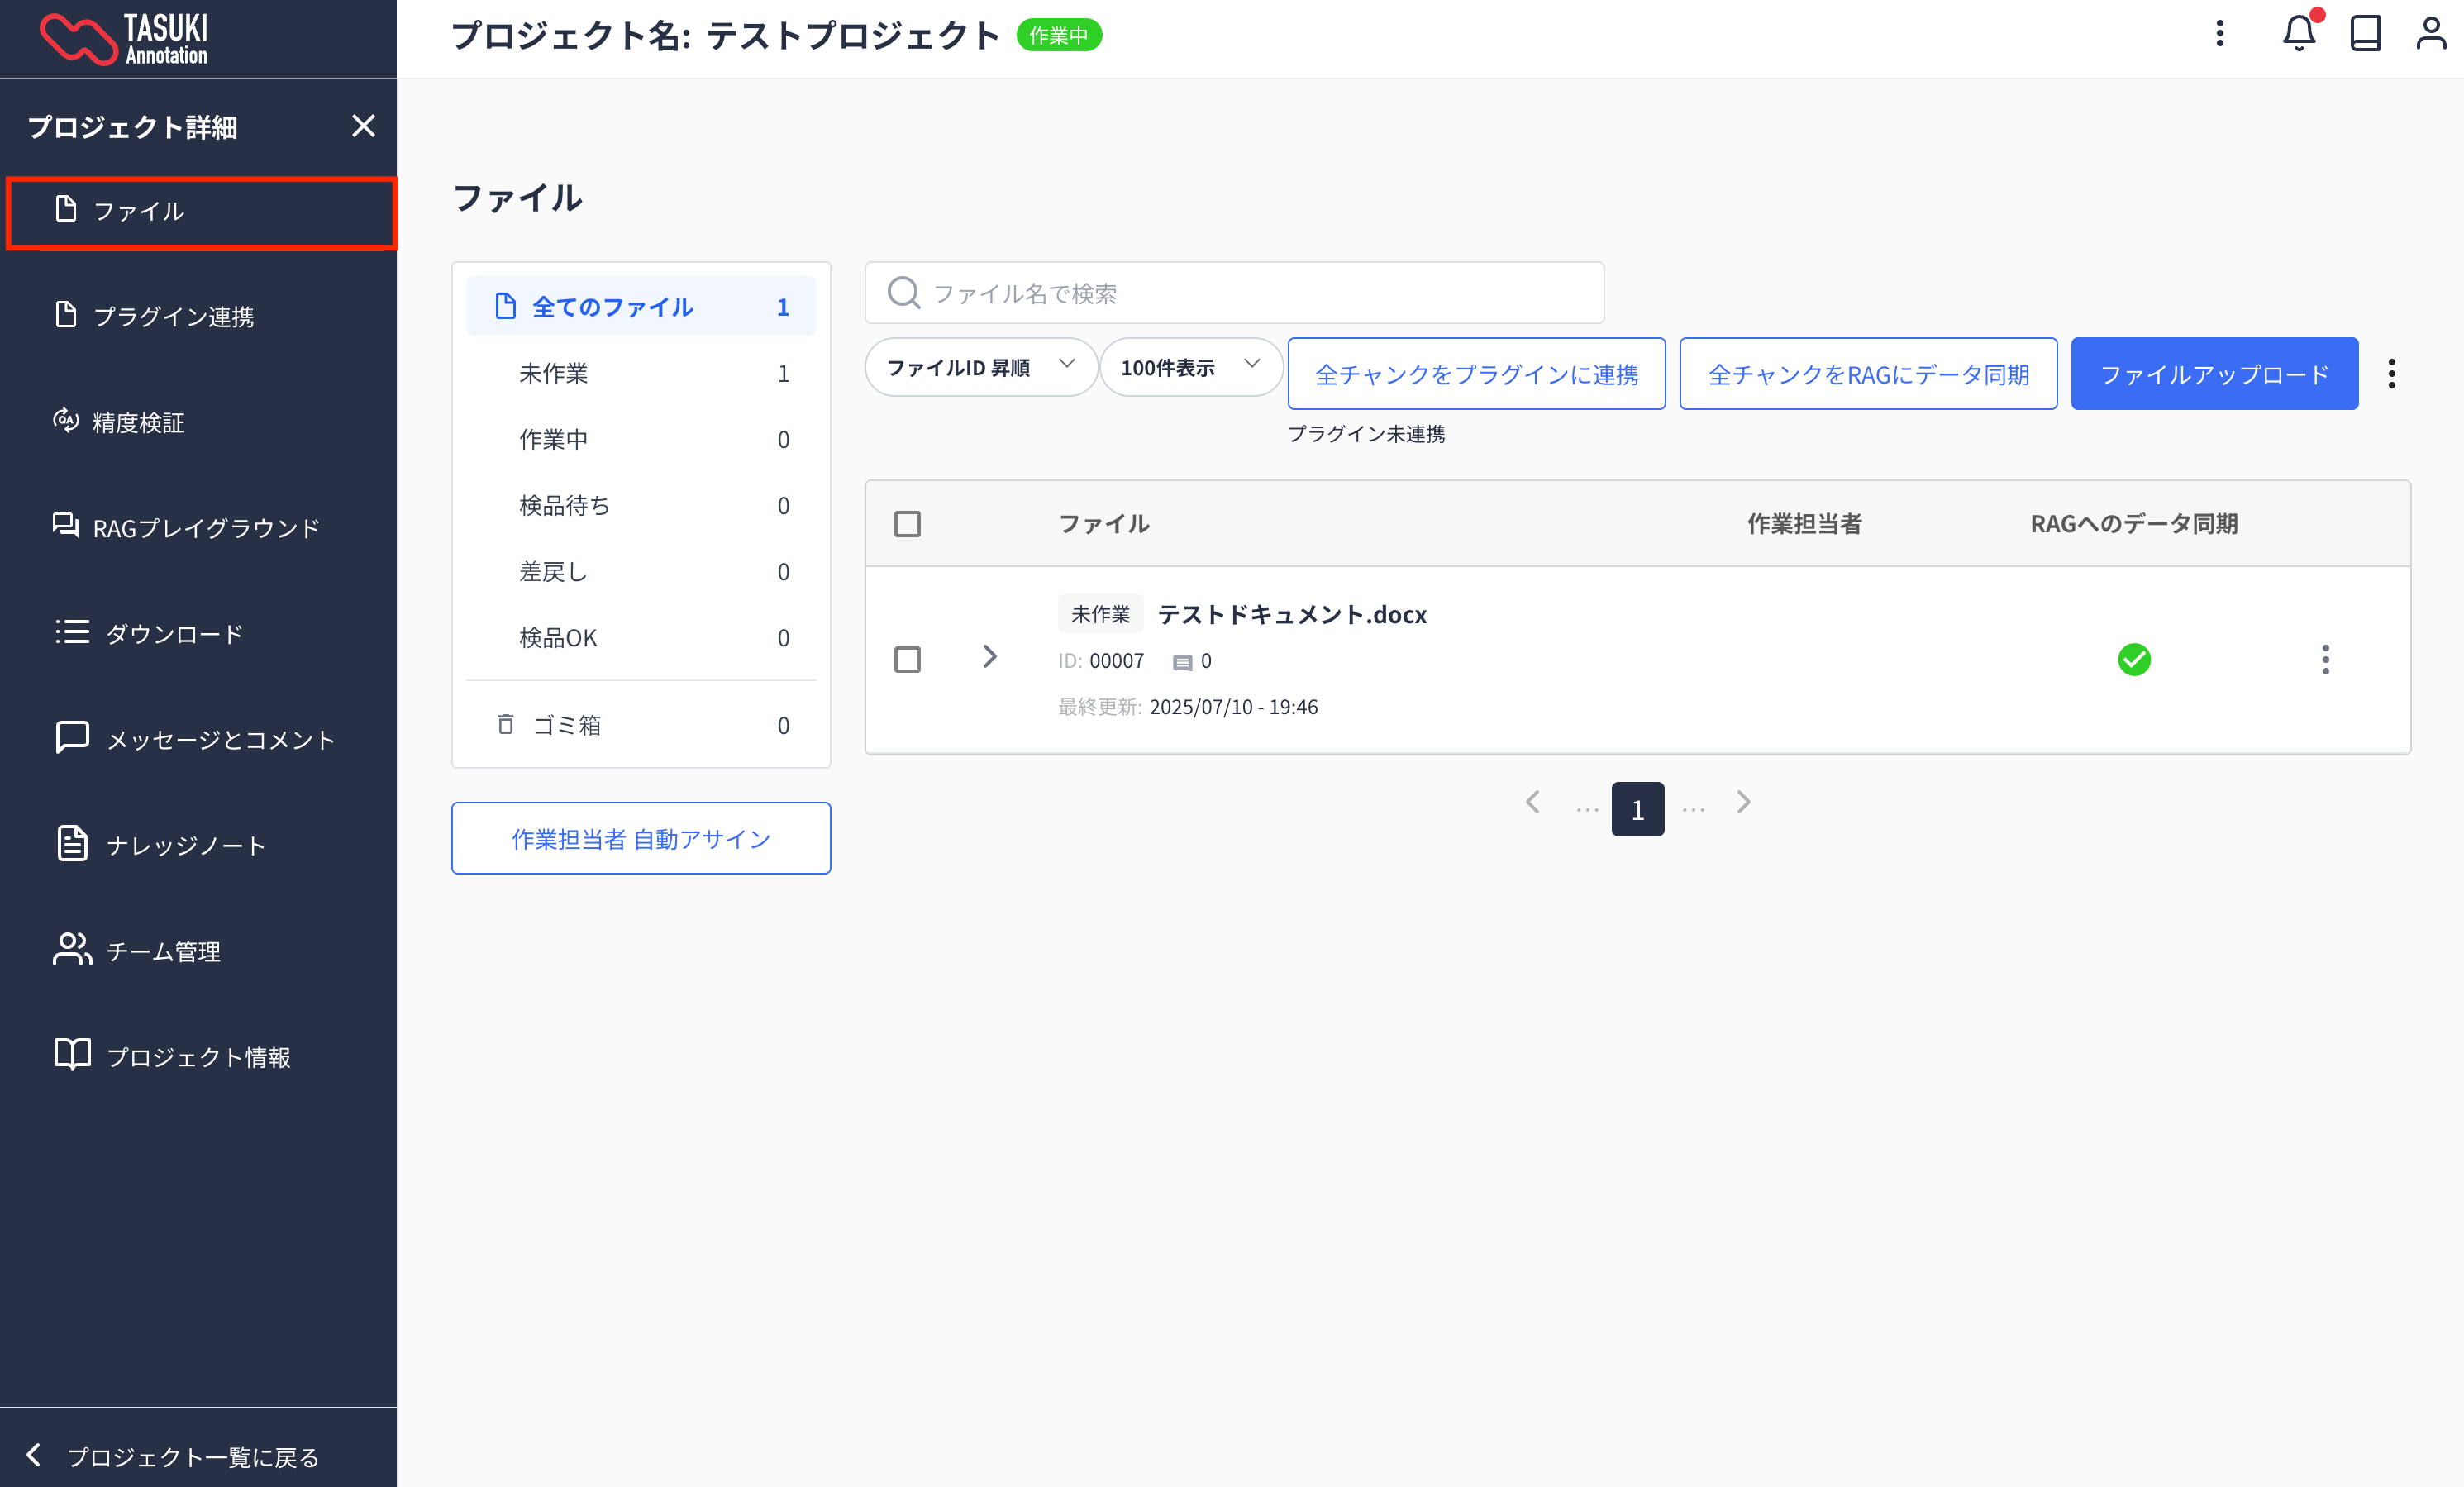
Task: Click the テストドキュメント.docx row three-dot menu
Action: click(2325, 659)
